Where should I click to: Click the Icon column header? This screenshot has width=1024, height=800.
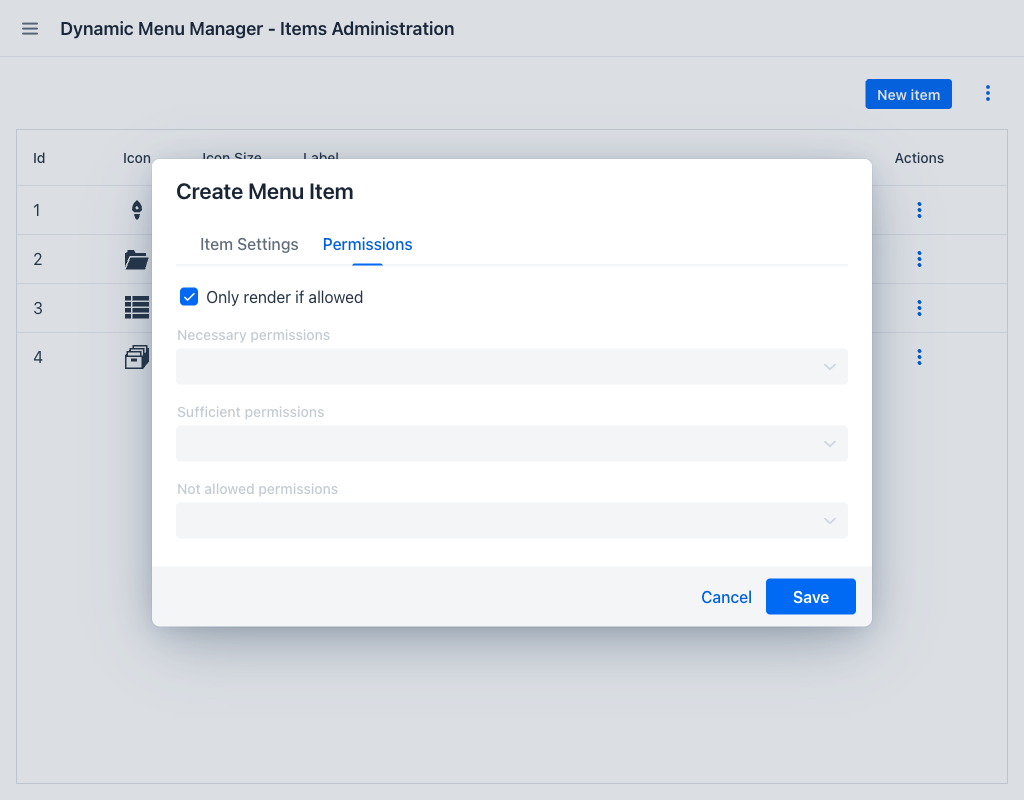click(136, 158)
